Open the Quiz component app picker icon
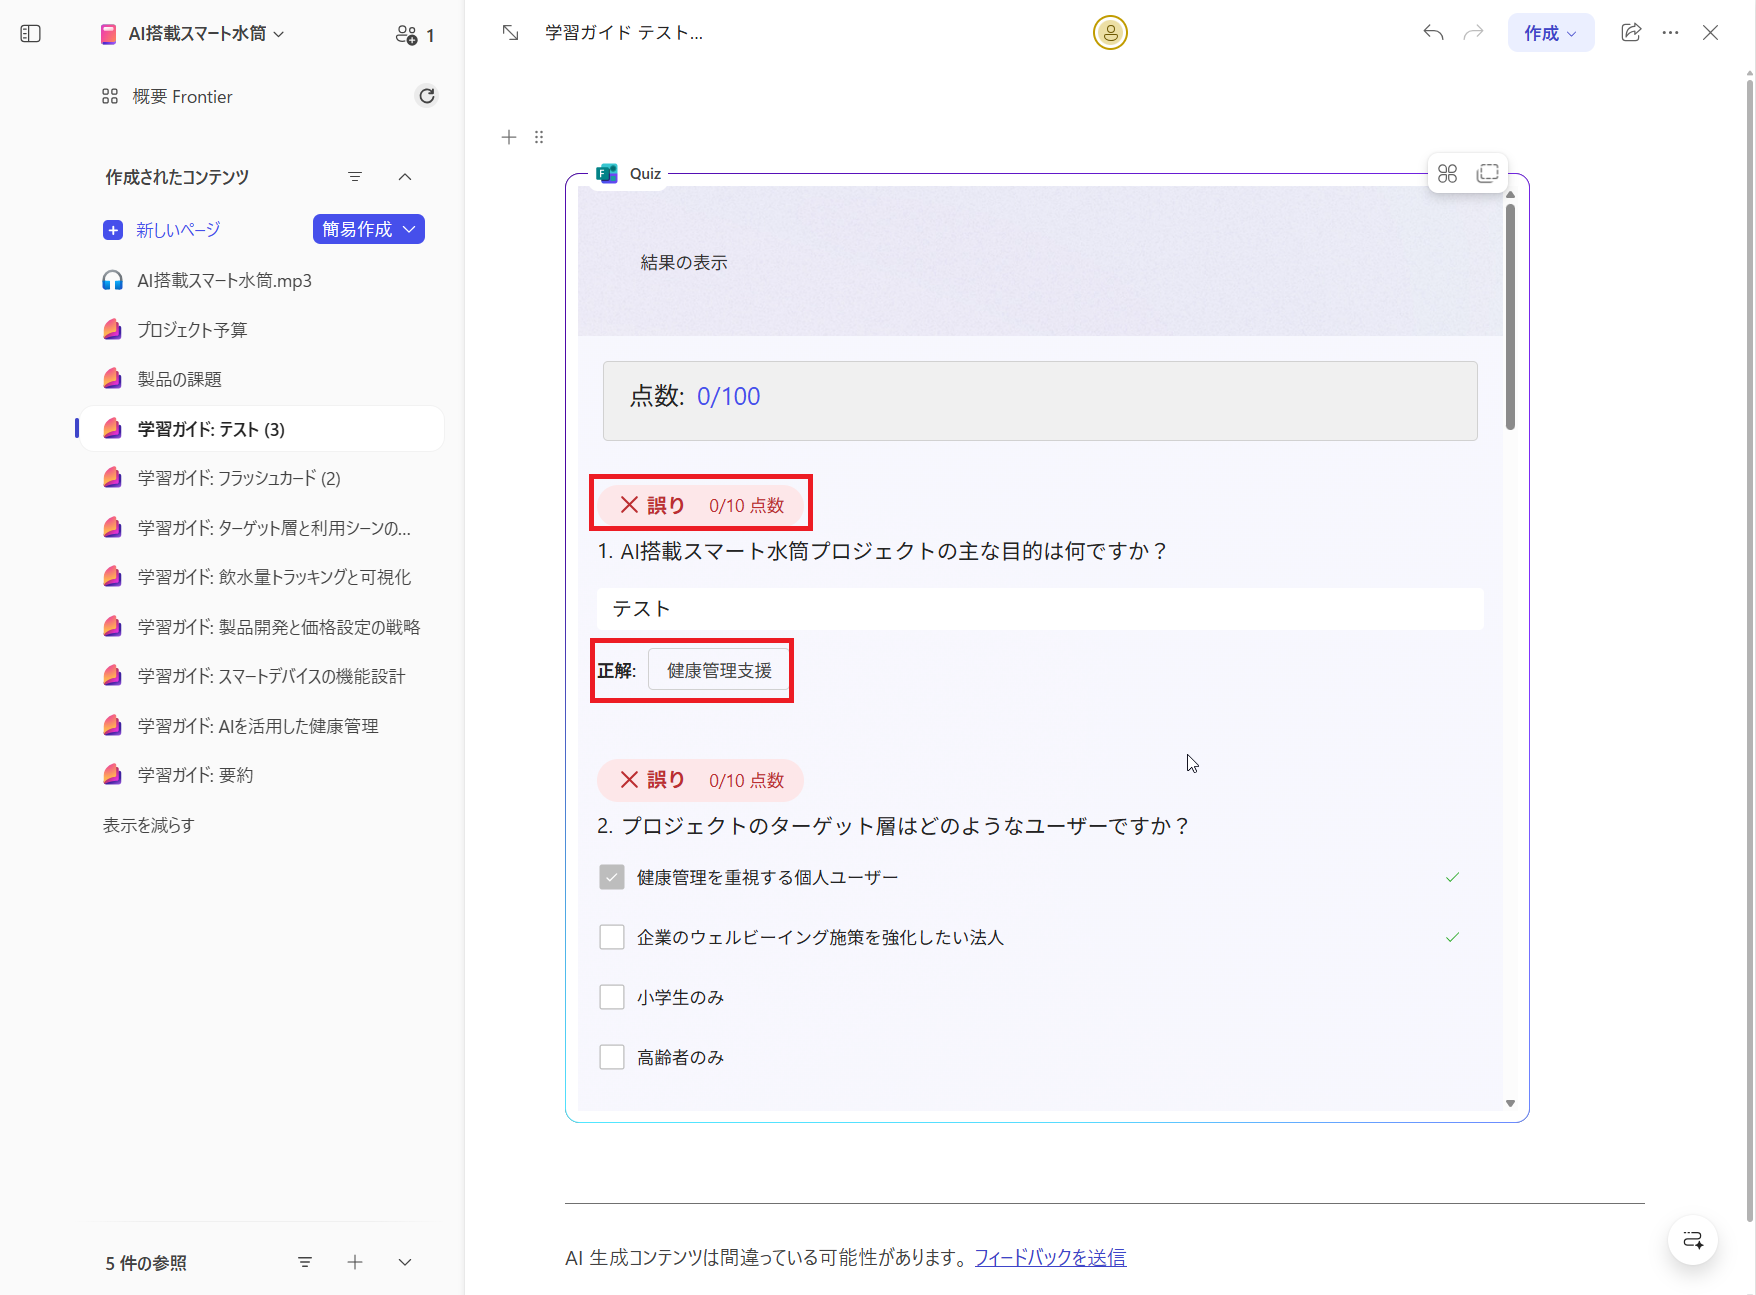The image size is (1756, 1295). 1447,172
